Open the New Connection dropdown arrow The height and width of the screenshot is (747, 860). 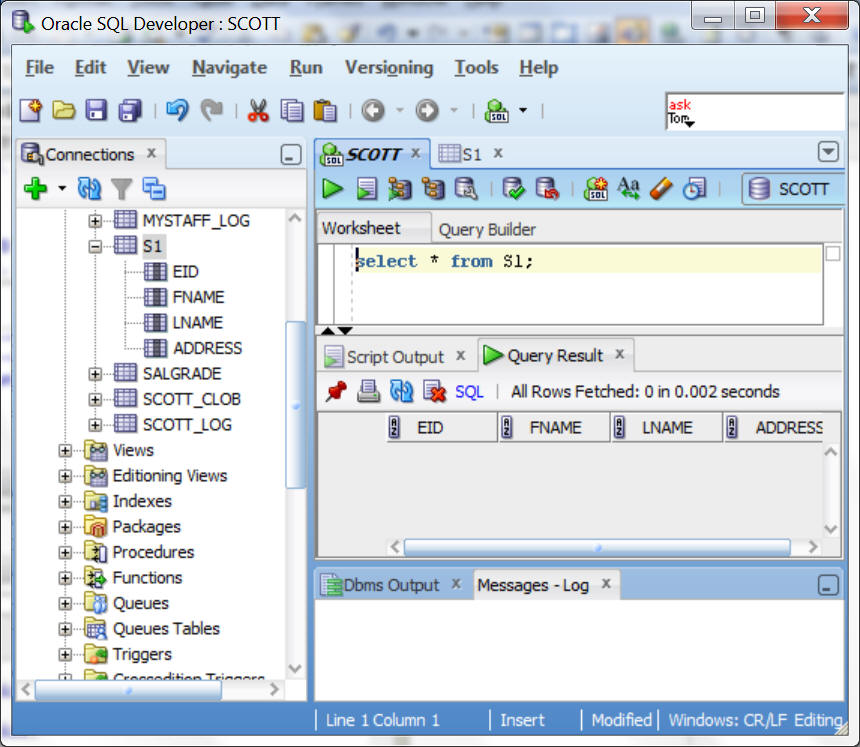pyautogui.click(x=62, y=189)
